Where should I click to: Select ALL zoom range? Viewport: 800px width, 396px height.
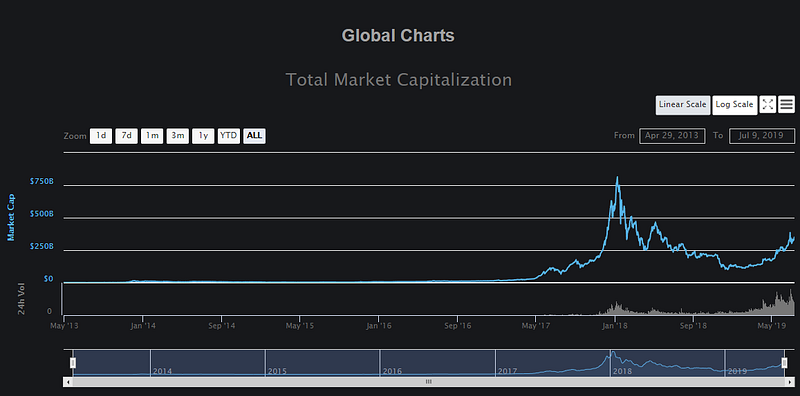click(254, 136)
